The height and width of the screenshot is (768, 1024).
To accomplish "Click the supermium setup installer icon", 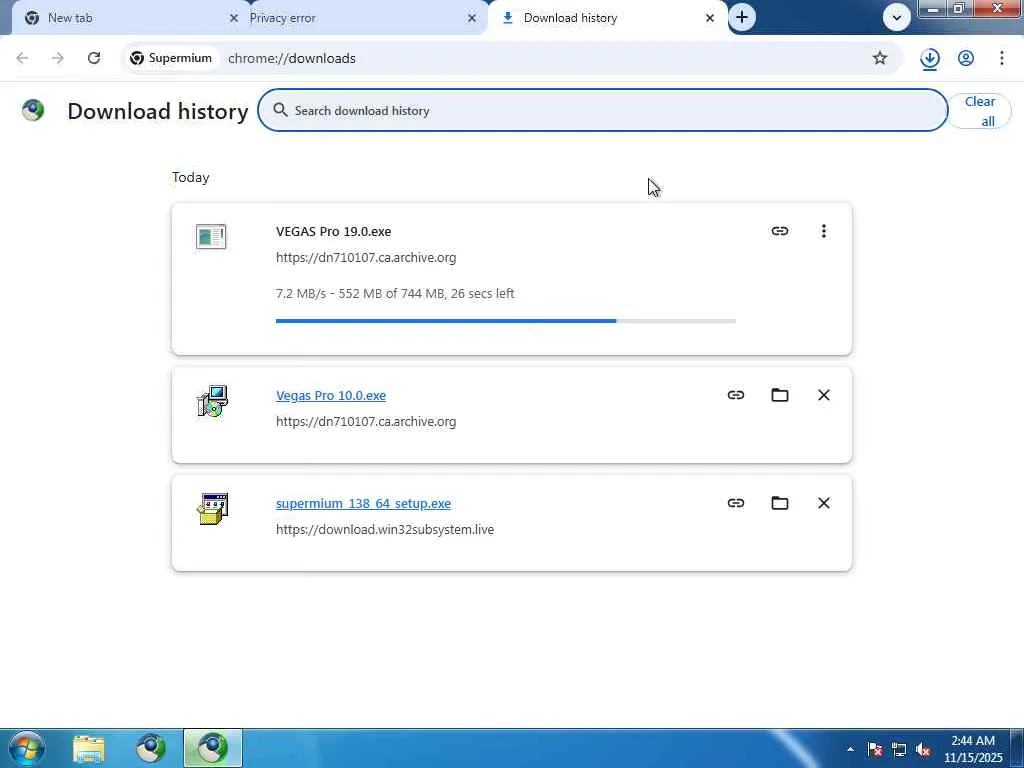I will click(x=212, y=509).
